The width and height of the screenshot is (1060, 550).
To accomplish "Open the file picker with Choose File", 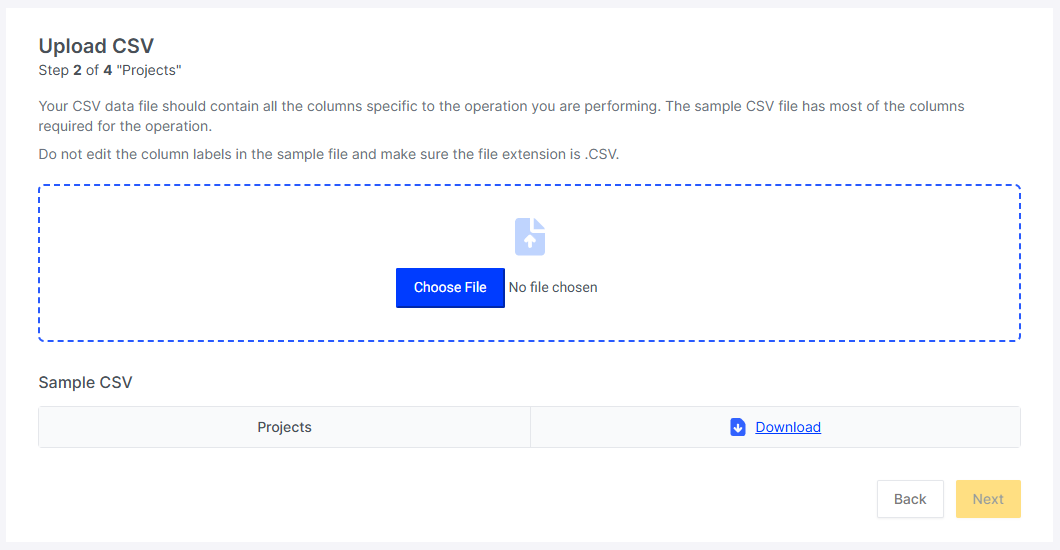I will coord(450,288).
